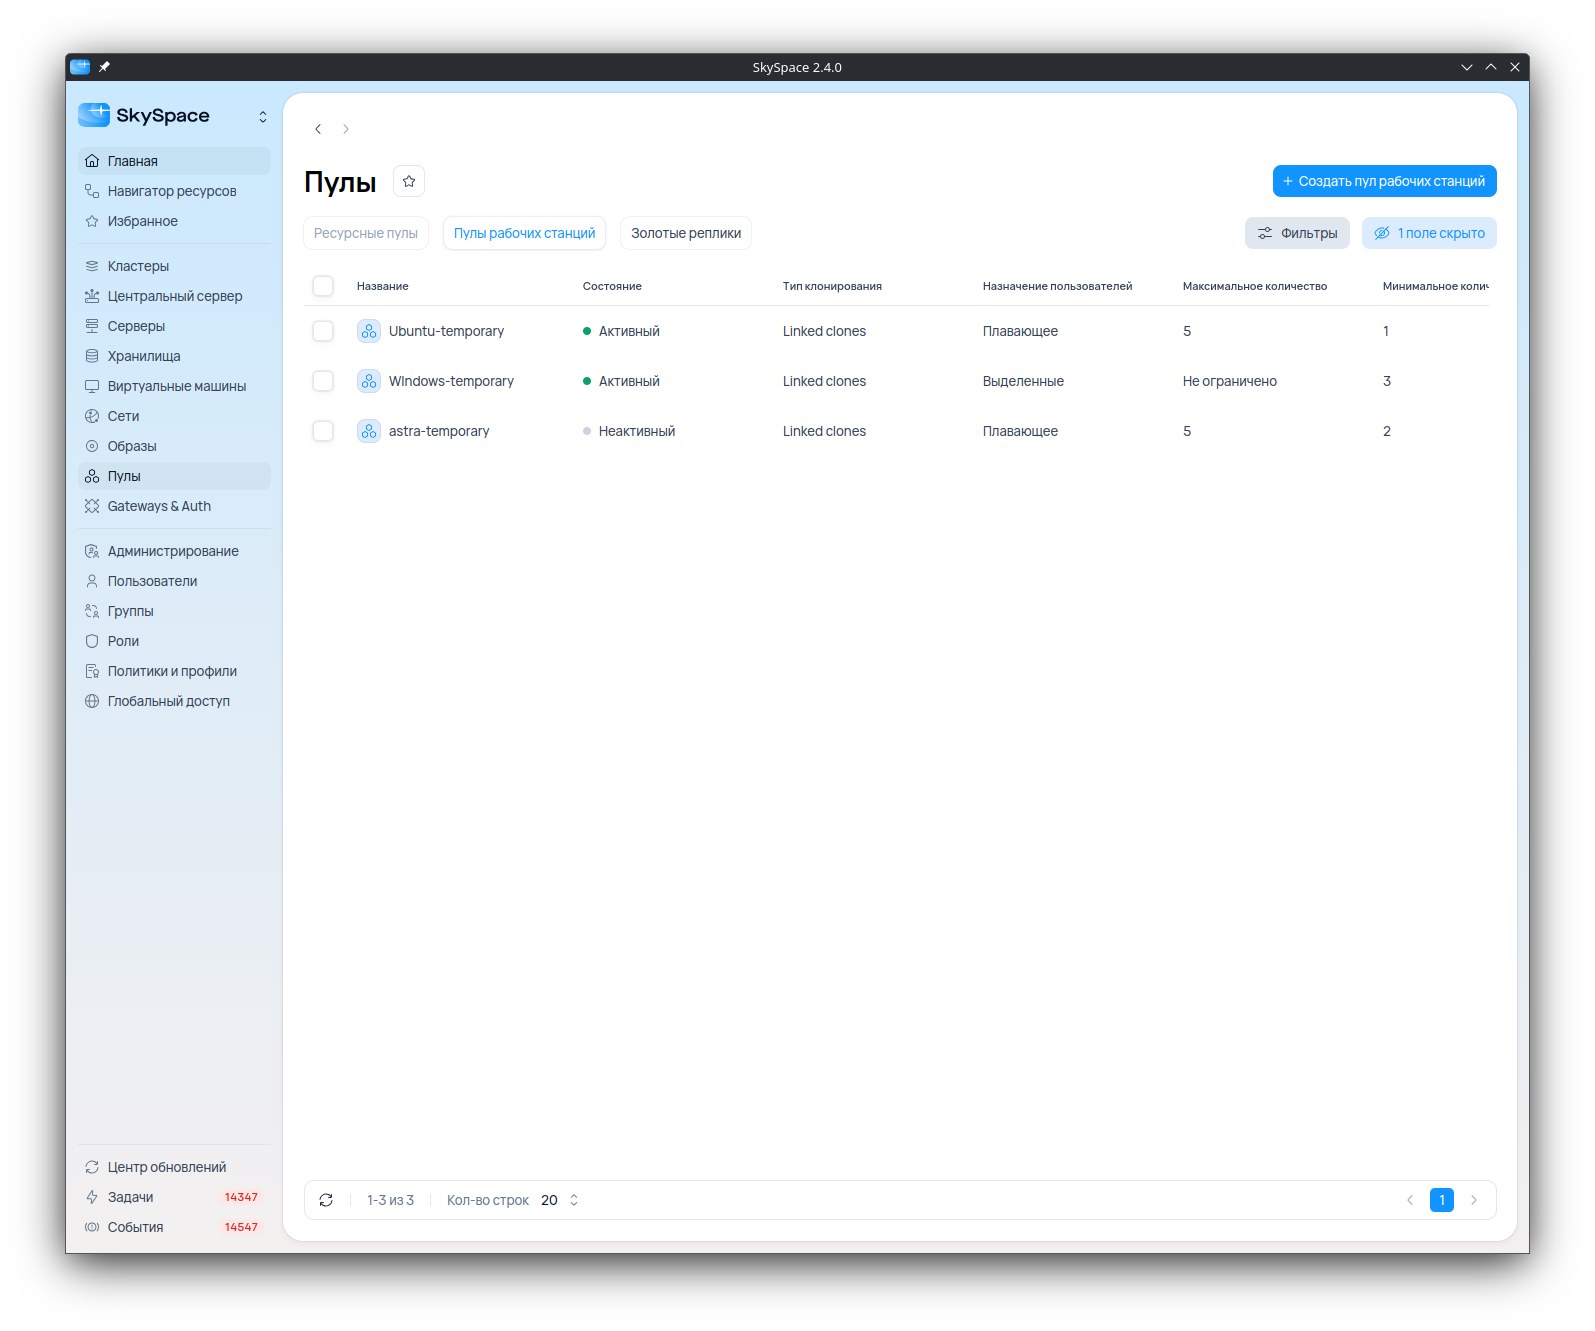Open the Ubuntu-temporary pool
This screenshot has height=1331, width=1595.
click(446, 331)
